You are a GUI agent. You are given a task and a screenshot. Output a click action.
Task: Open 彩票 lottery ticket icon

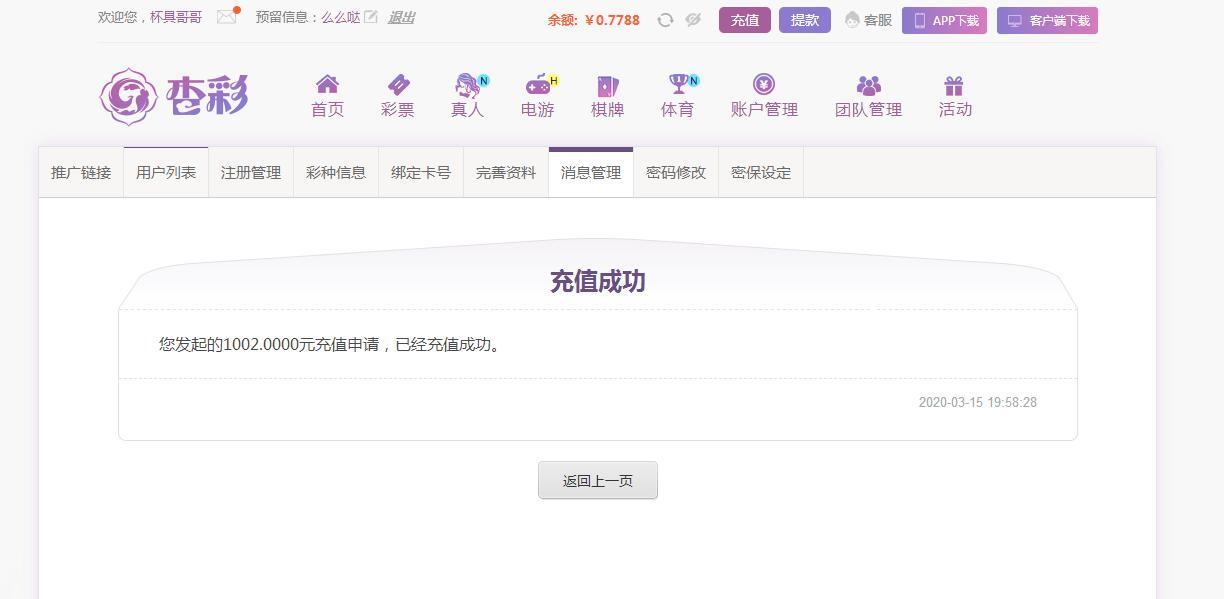[x=398, y=84]
